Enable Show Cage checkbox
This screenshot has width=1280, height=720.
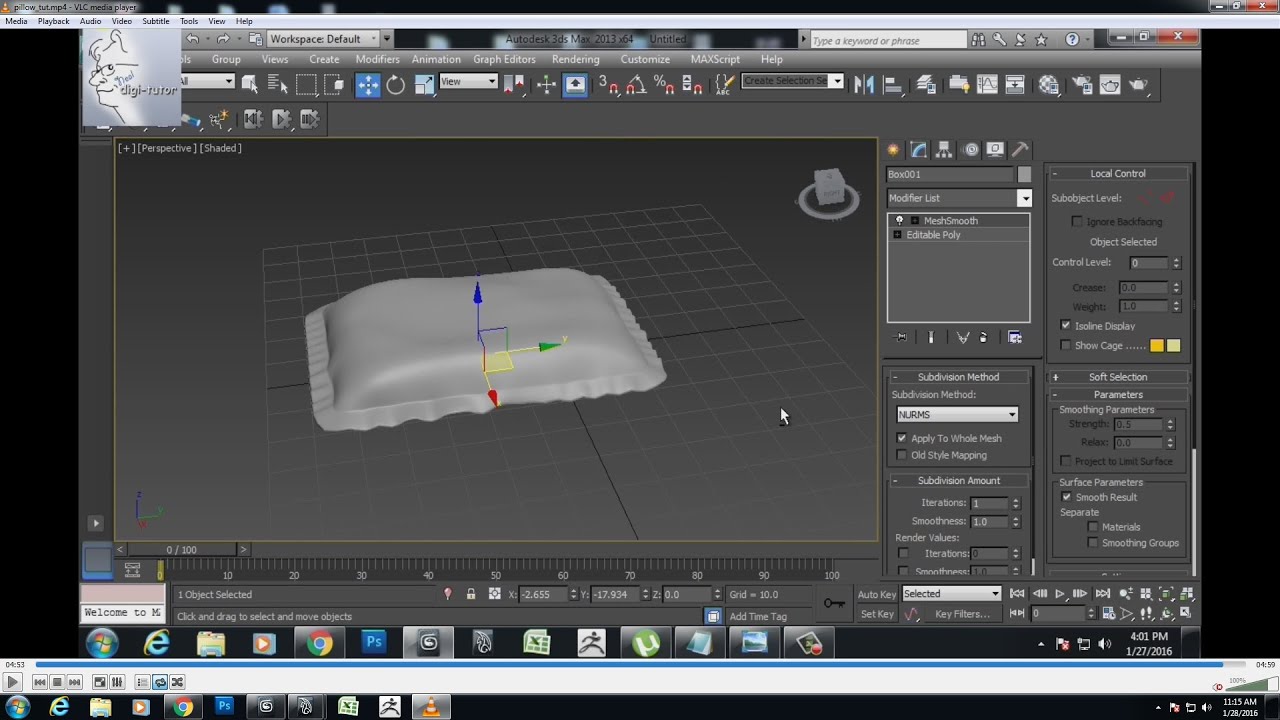(x=1065, y=345)
